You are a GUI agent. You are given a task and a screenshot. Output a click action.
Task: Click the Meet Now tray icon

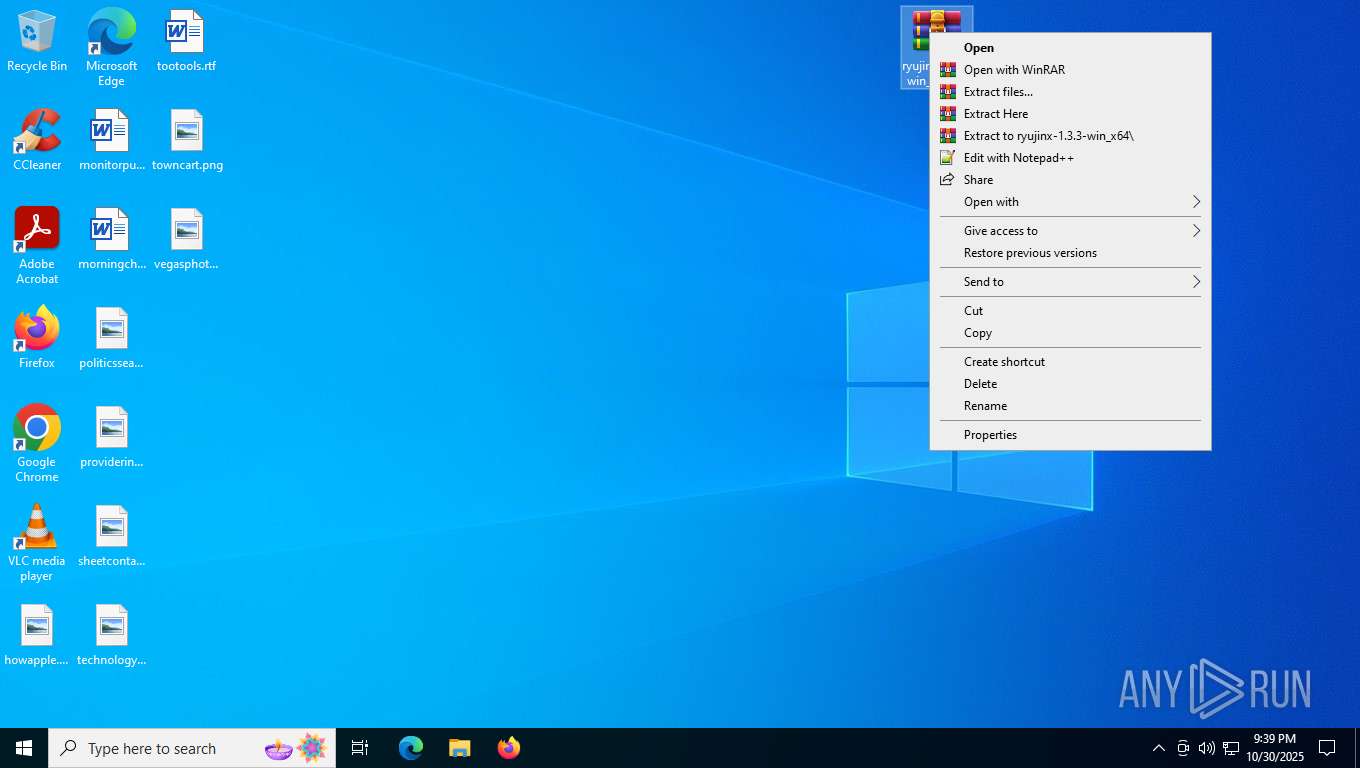coord(1183,748)
